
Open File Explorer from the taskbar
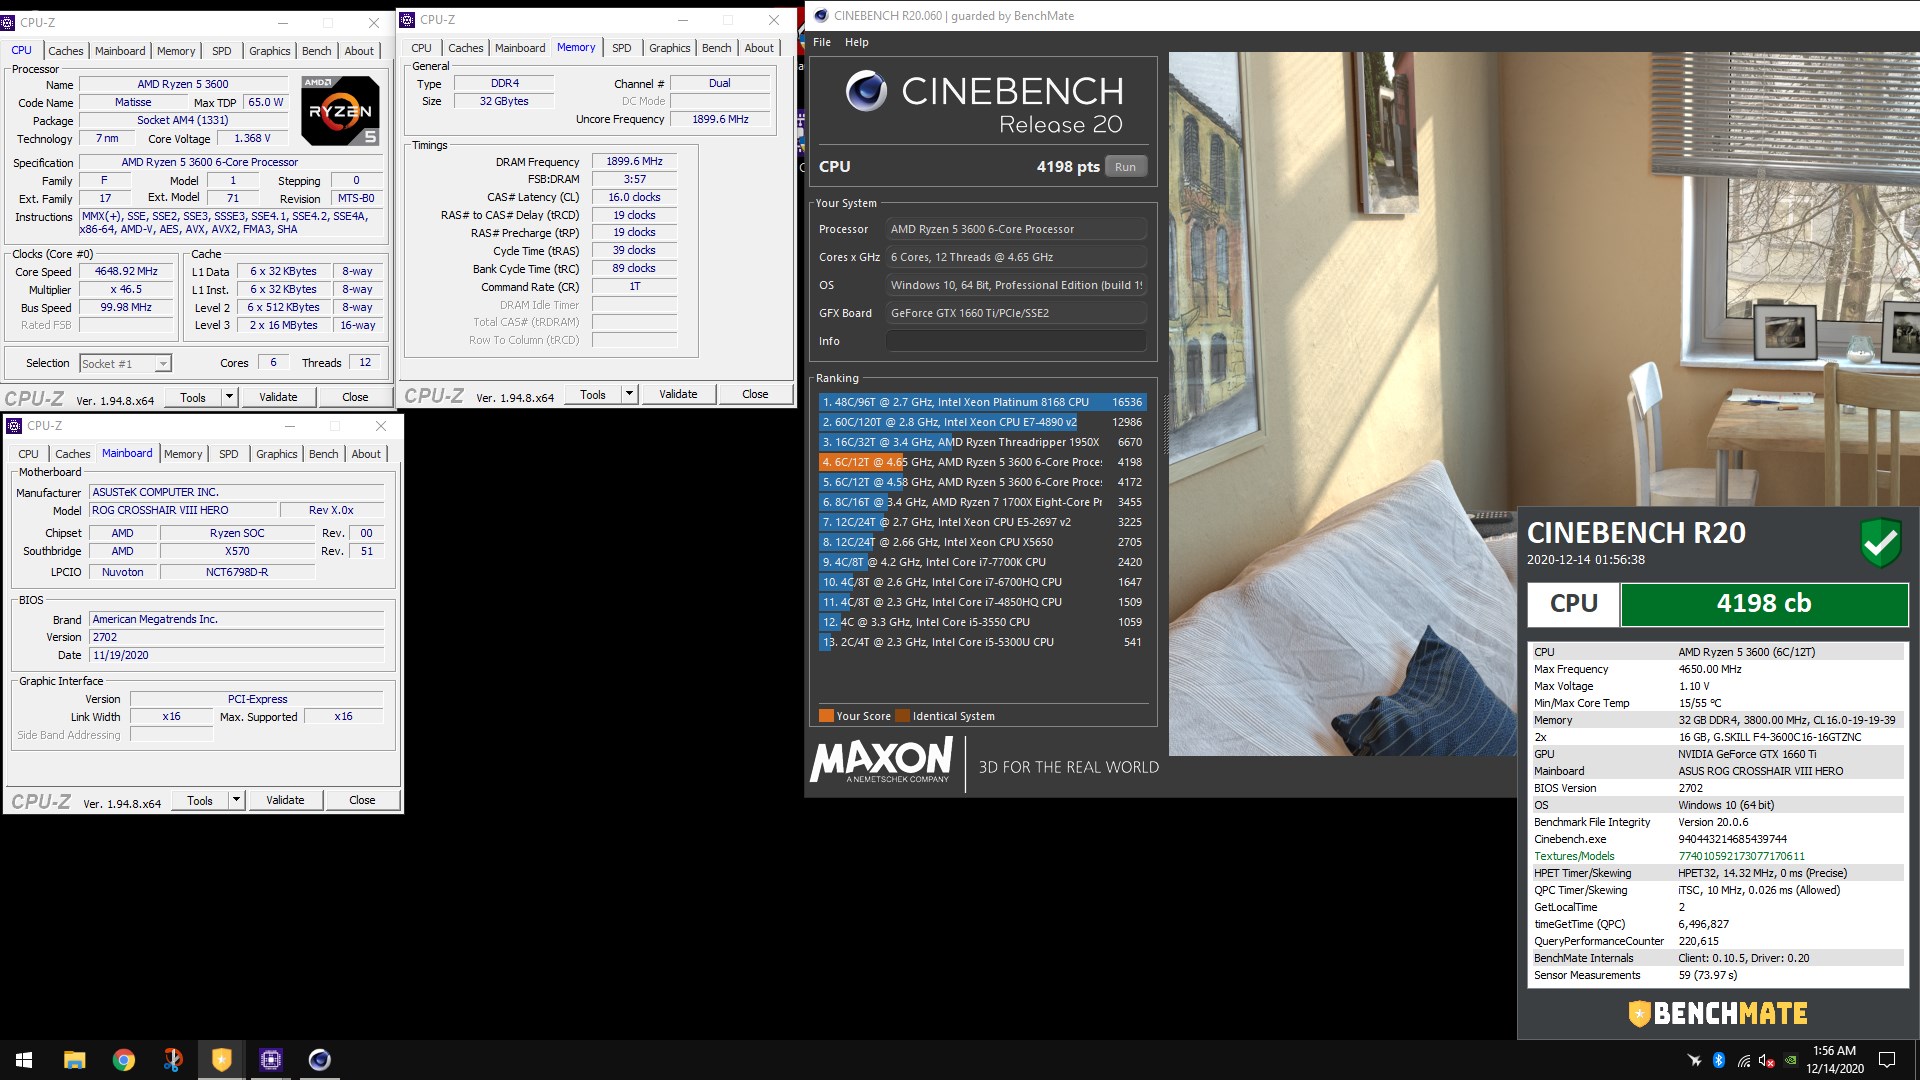coord(74,1060)
